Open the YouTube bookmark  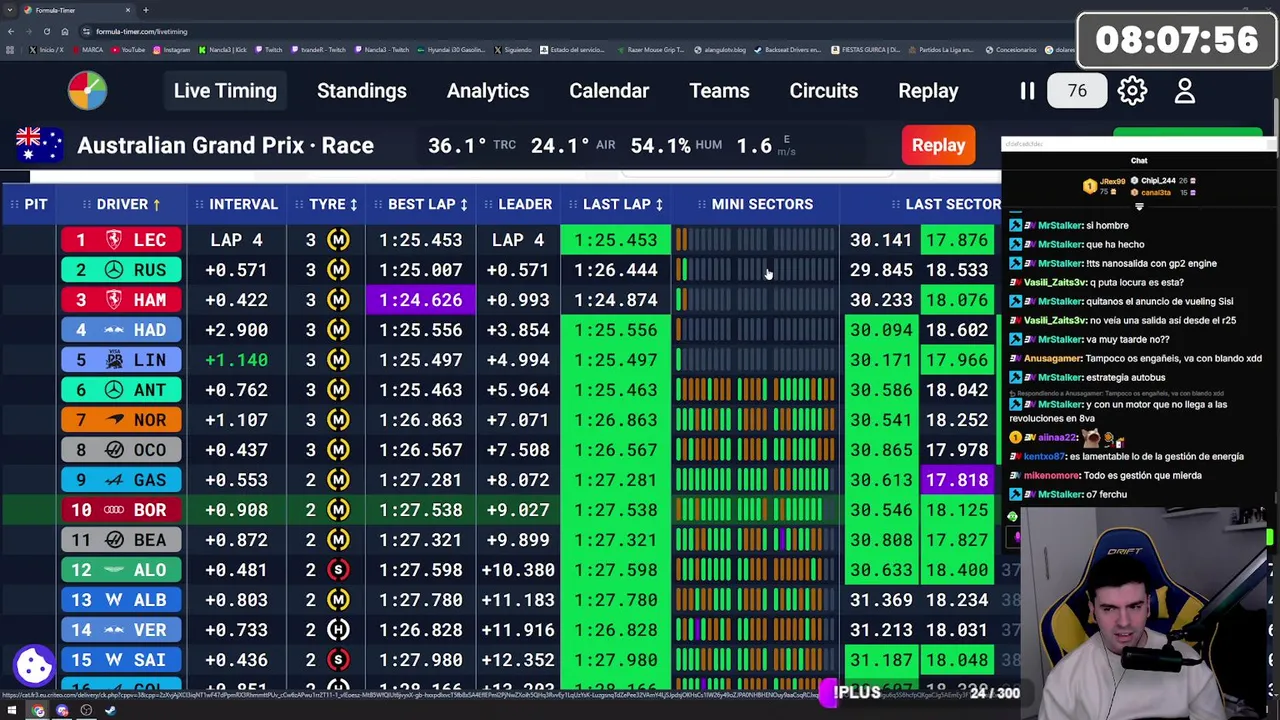click(x=127, y=50)
